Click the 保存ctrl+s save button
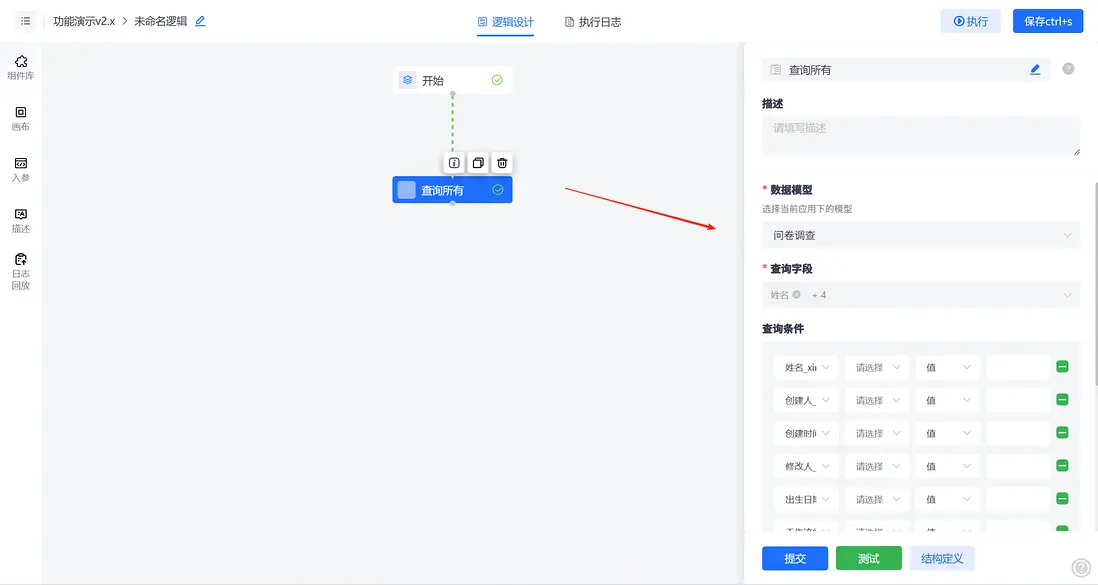This screenshot has width=1098, height=585. 1048,21
